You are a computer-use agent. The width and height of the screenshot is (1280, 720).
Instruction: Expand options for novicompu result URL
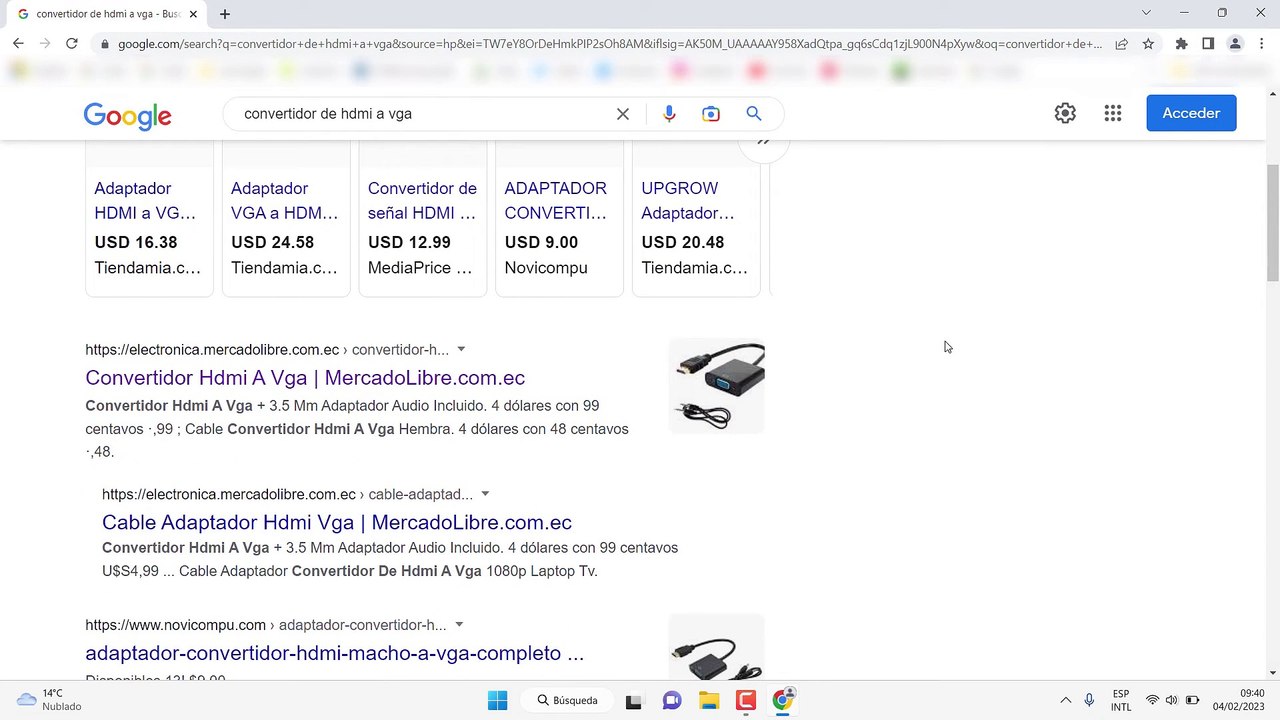[459, 625]
